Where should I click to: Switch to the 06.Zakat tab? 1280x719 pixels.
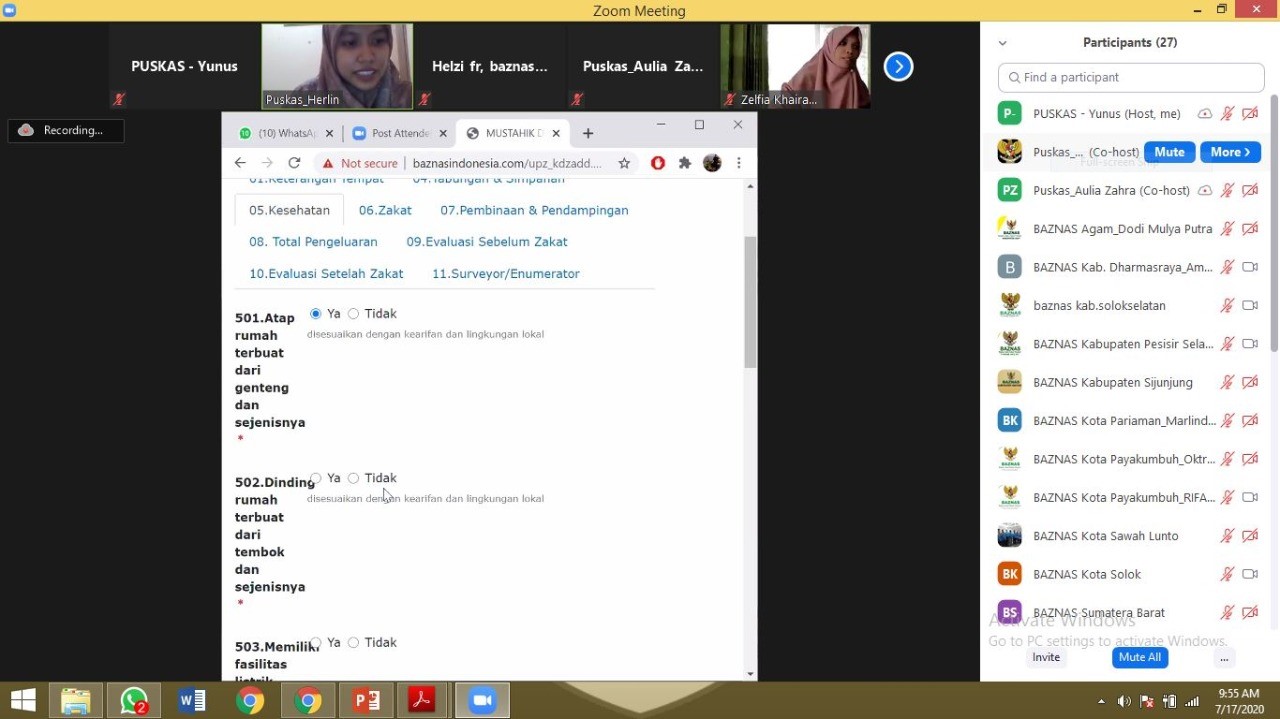(x=385, y=210)
